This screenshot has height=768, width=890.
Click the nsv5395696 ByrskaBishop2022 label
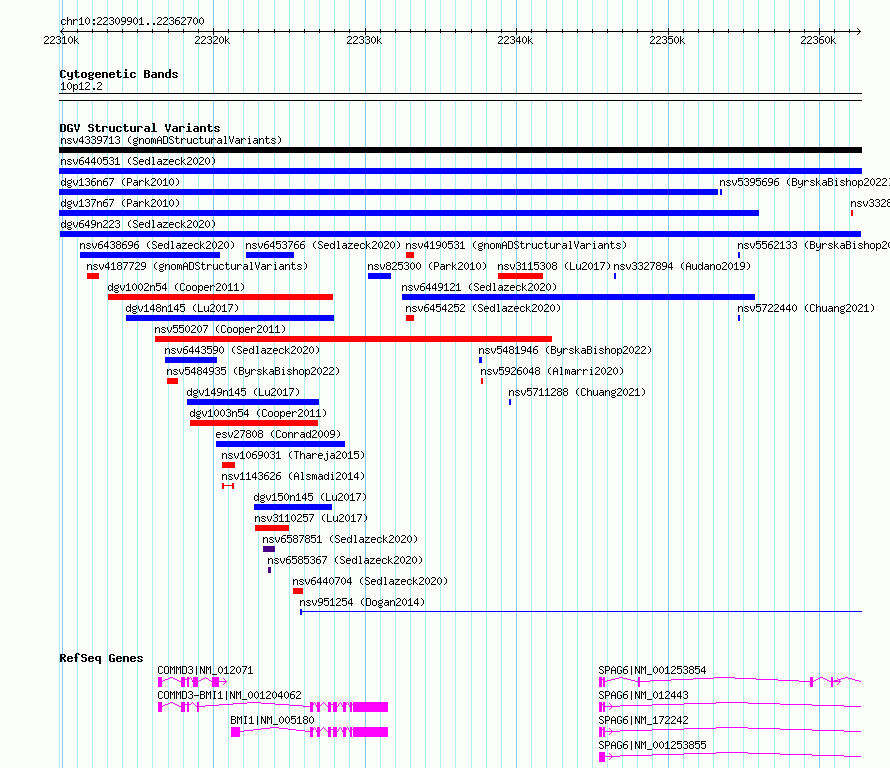tap(804, 182)
